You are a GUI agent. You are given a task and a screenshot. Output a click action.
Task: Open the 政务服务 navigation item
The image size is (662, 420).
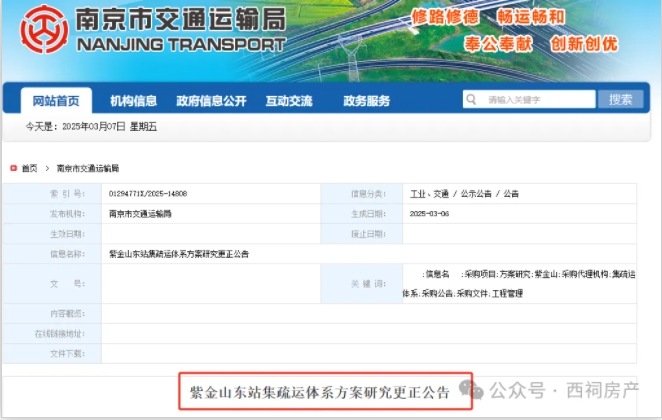tap(366, 101)
